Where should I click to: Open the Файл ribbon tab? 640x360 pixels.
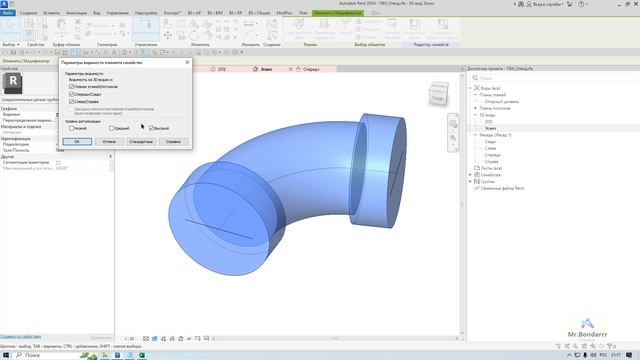[x=8, y=13]
